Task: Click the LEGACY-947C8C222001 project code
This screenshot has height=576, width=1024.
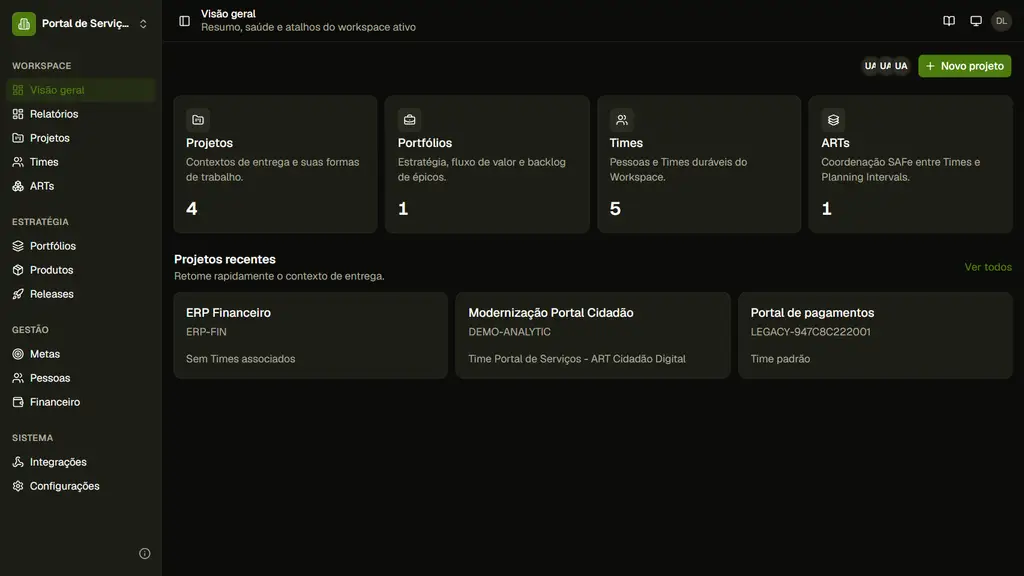Action: 810,332
